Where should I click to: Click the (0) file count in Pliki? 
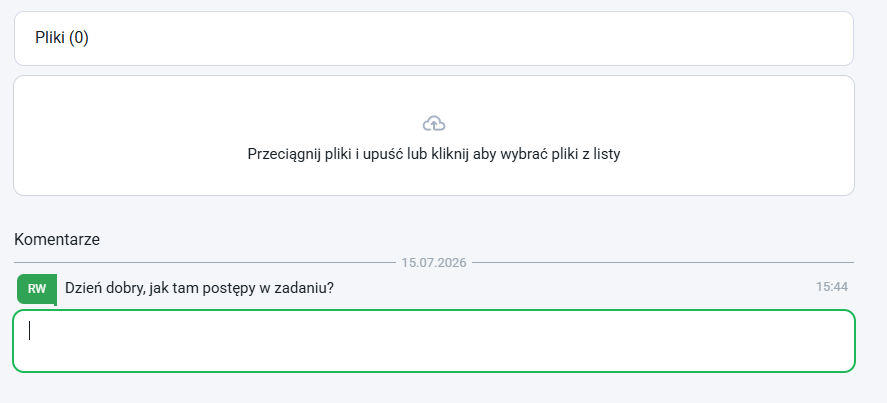click(79, 38)
